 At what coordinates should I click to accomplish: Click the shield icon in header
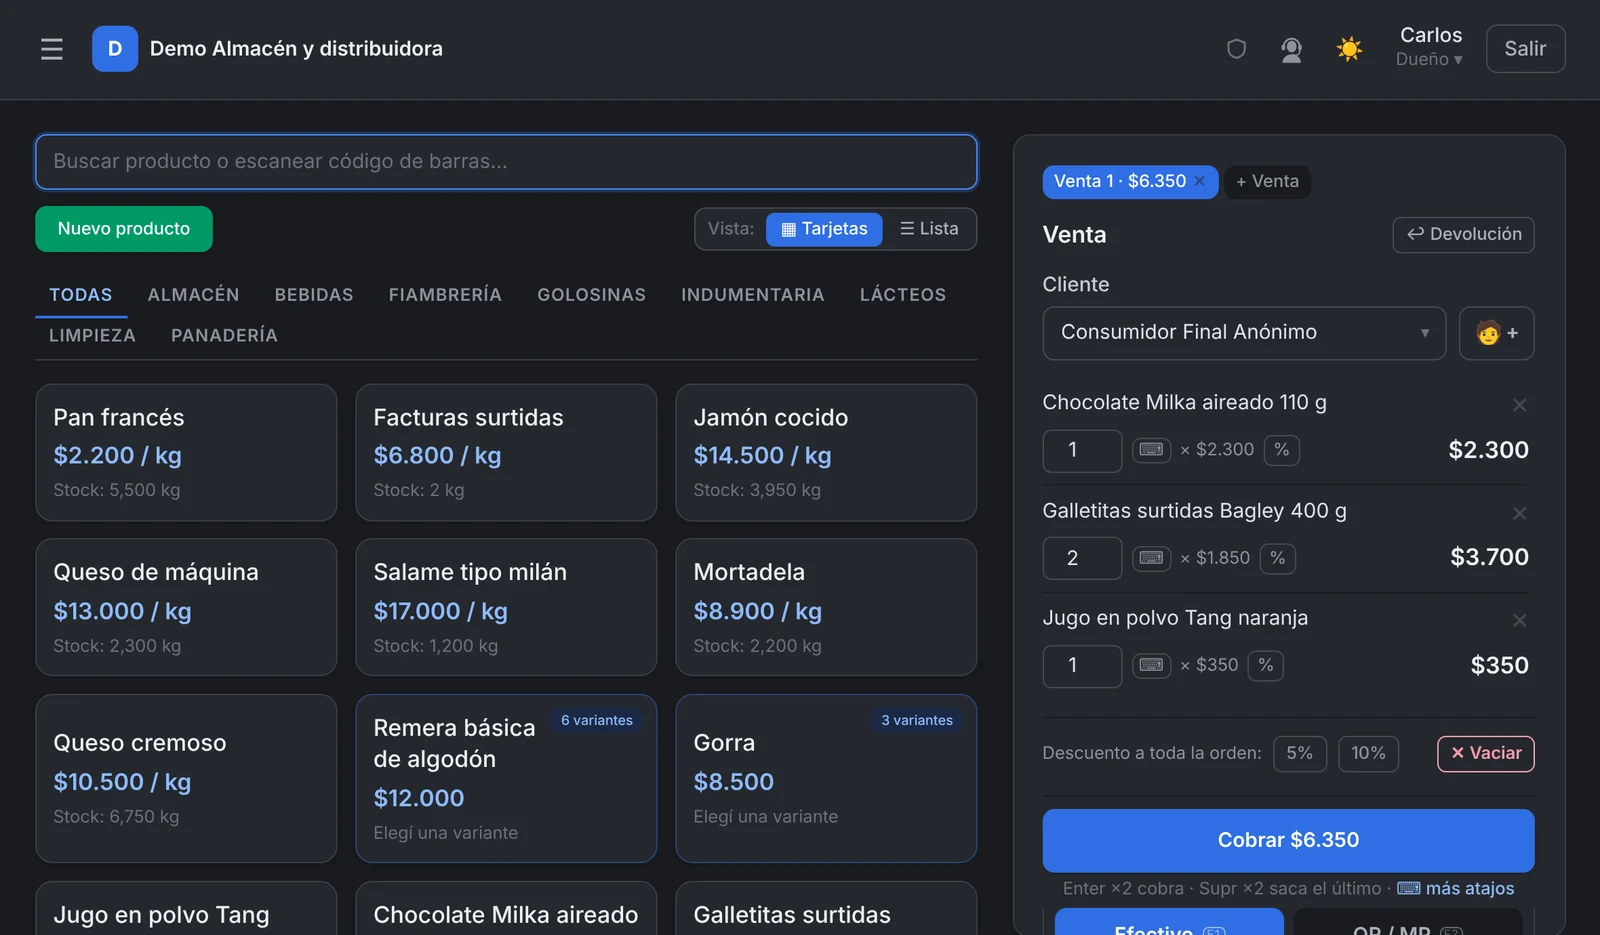tap(1237, 49)
